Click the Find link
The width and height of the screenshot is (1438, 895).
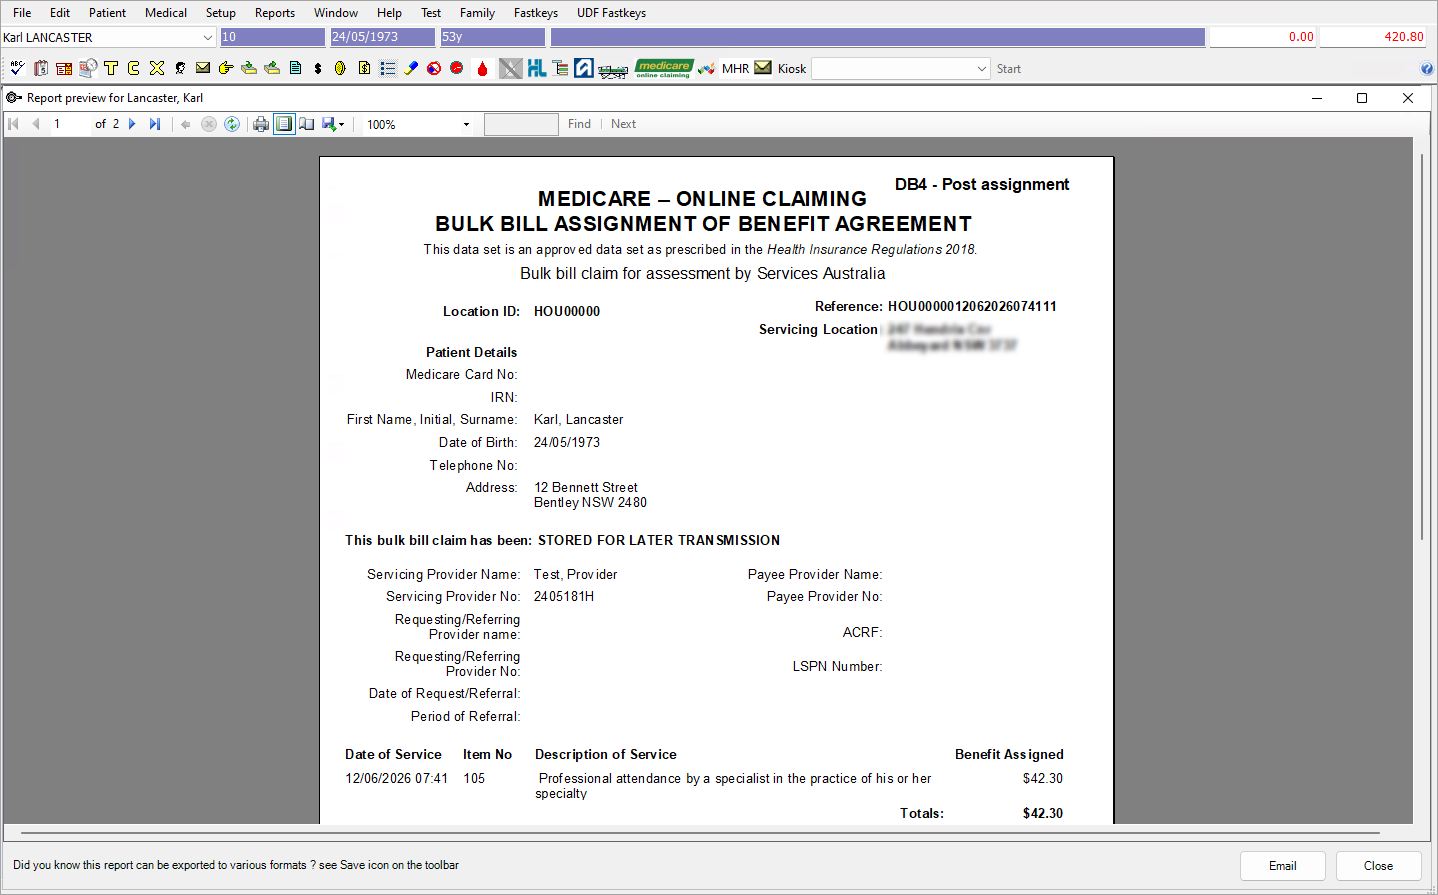click(579, 124)
